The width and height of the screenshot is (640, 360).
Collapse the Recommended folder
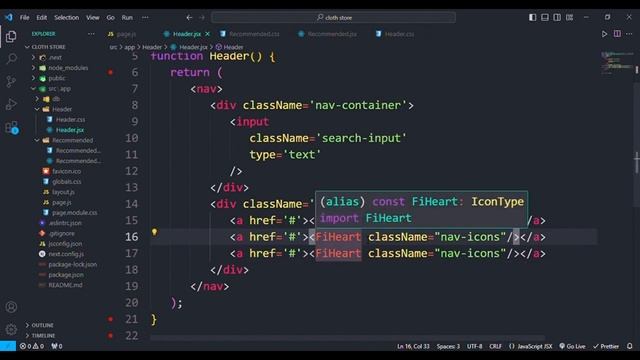pyautogui.click(x=37, y=140)
